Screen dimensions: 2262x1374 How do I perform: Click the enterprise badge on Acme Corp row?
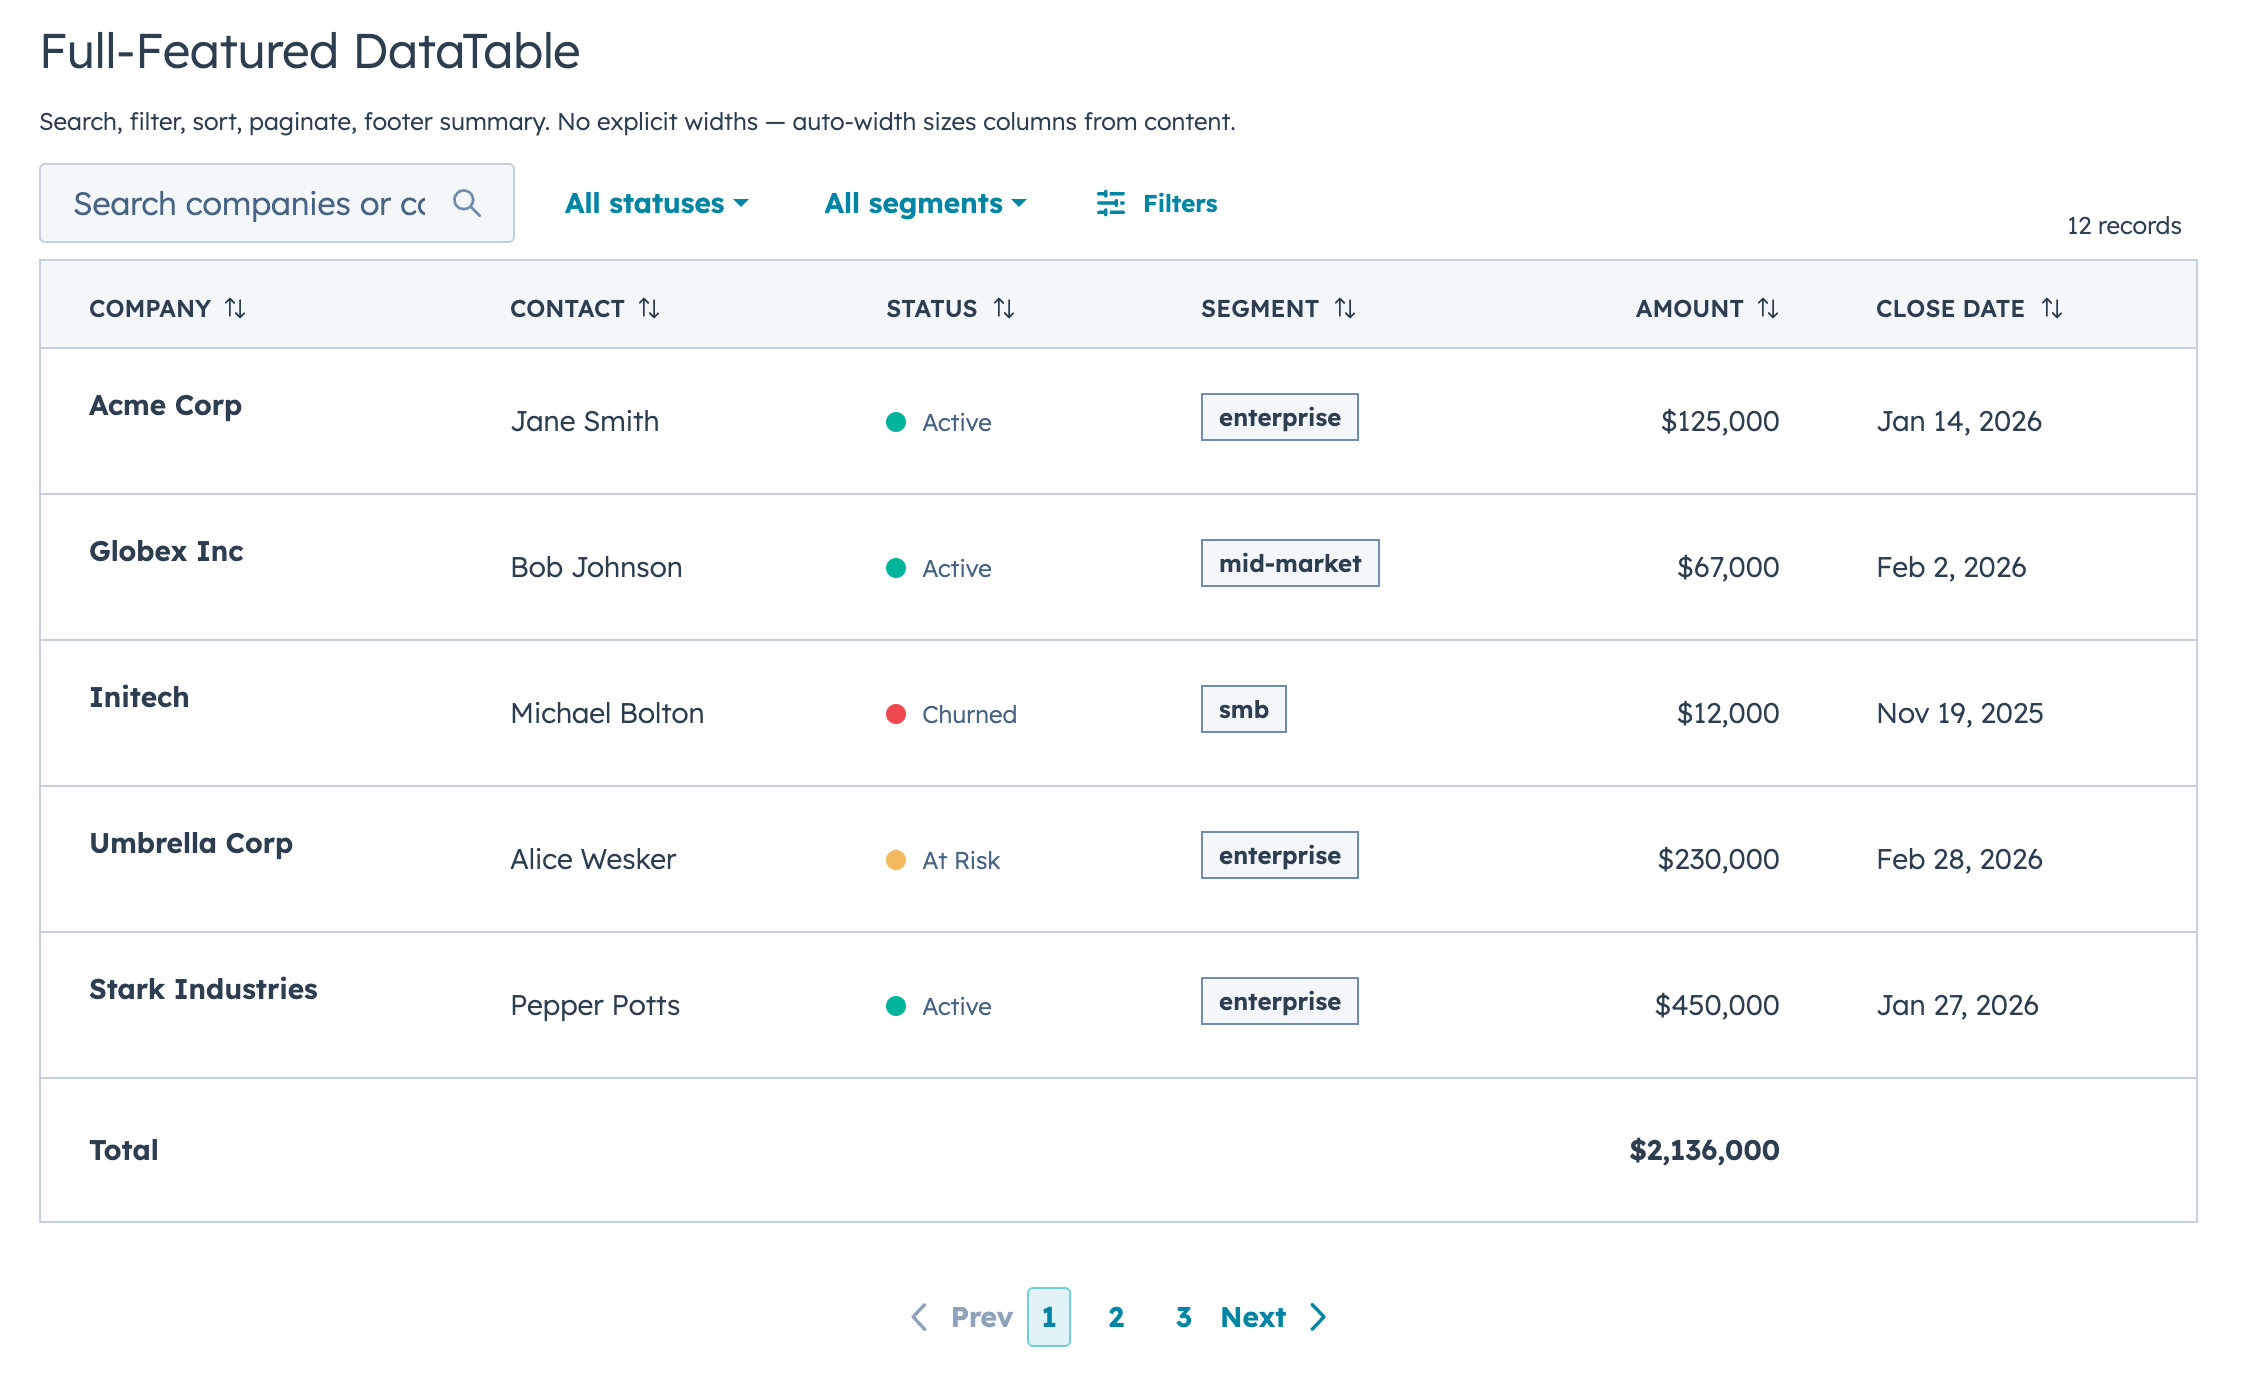click(1279, 417)
